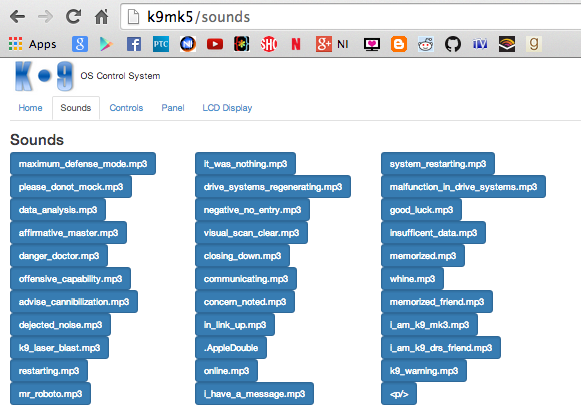Viewport: 581px width, 416px height.
Task: Play whine.mp3 sound
Action: click(x=412, y=278)
